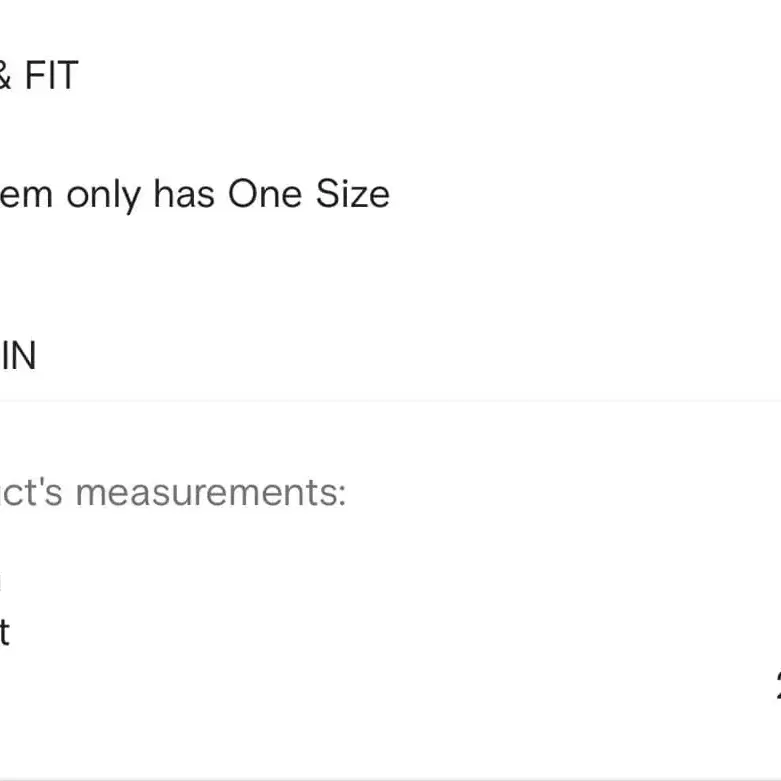The image size is (781, 781).
Task: Click the word 'FIT' in the heading
Action: coord(51,76)
